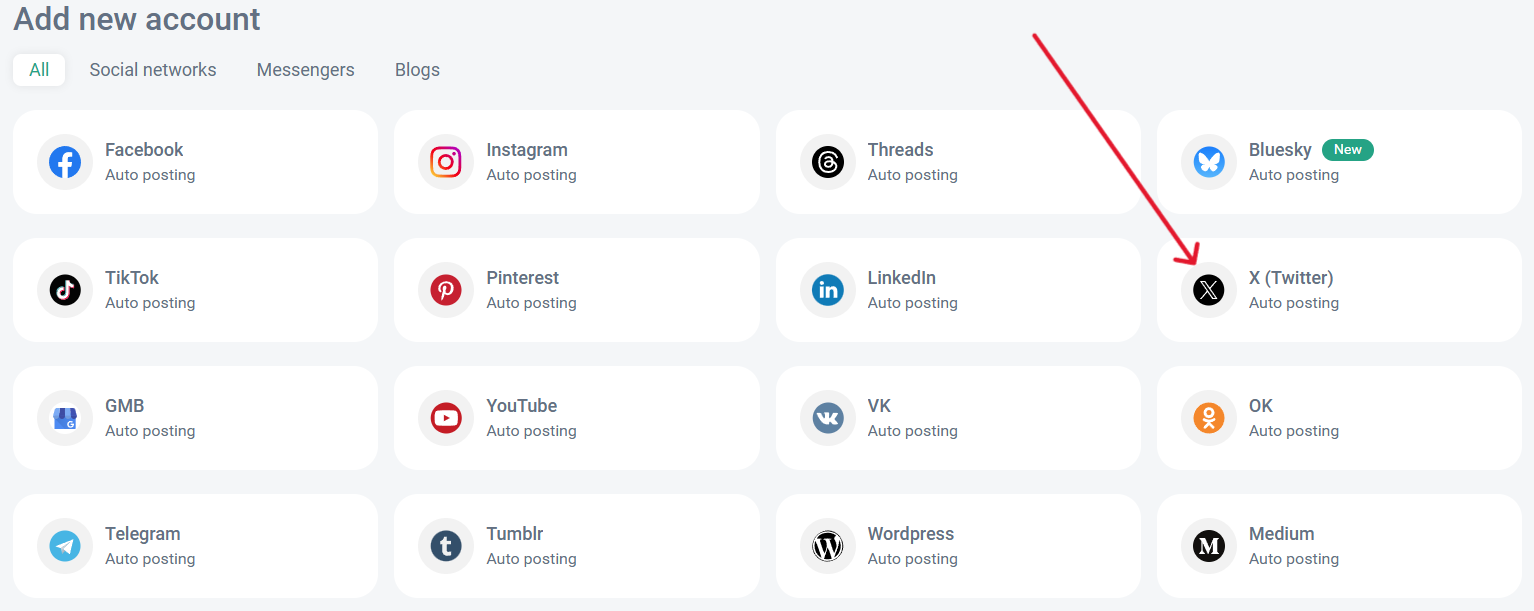Switch to the Social networks tab
This screenshot has height=611, width=1534.
(153, 70)
